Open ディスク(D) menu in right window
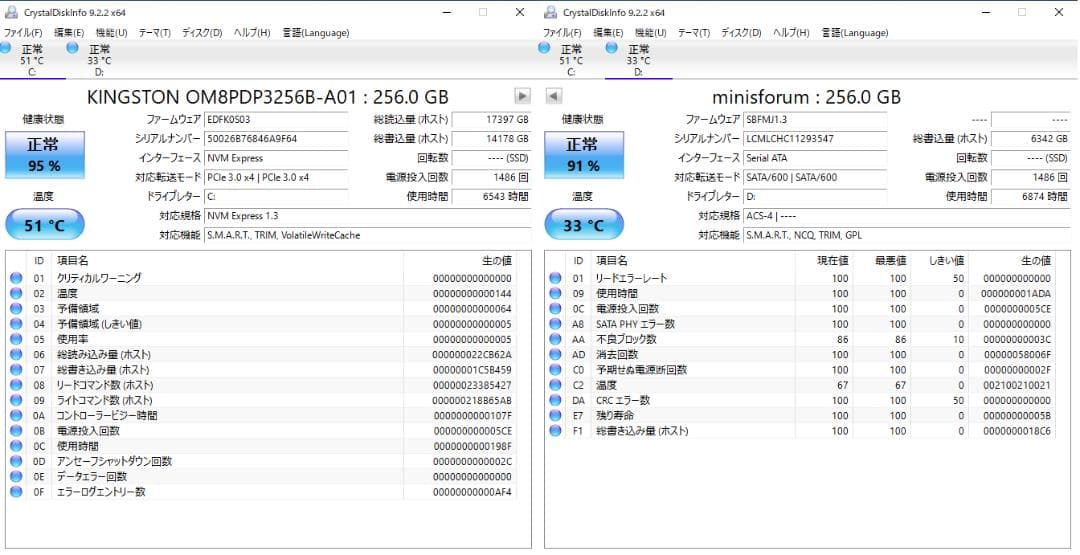 coord(741,32)
